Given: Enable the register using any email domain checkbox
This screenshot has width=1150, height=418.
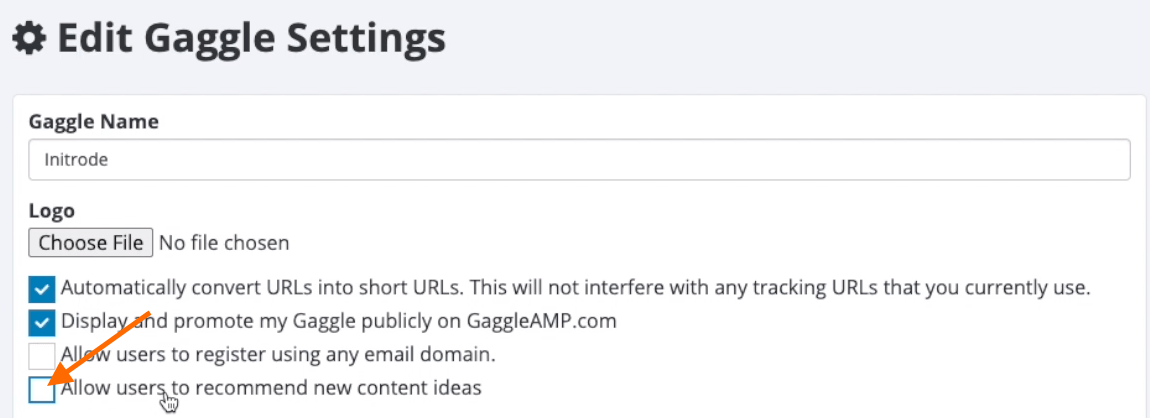Looking at the screenshot, I should point(42,356).
